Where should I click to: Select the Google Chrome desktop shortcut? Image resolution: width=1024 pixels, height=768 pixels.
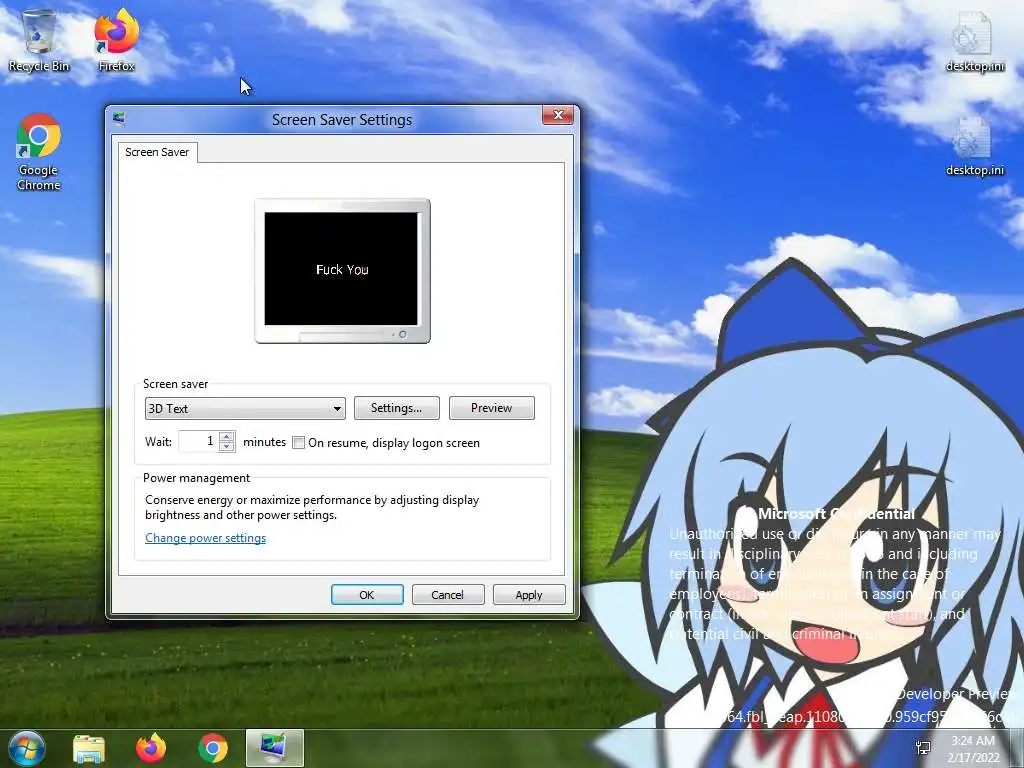pos(39,152)
